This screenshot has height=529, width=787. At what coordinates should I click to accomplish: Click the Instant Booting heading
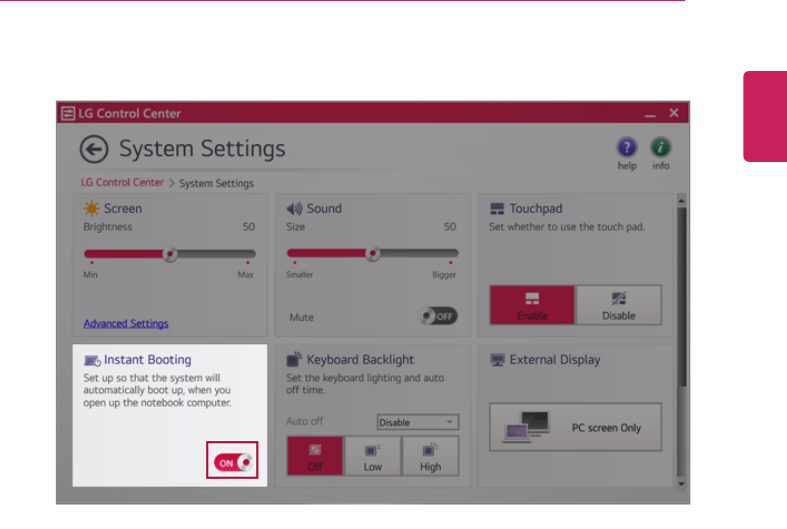tap(148, 360)
